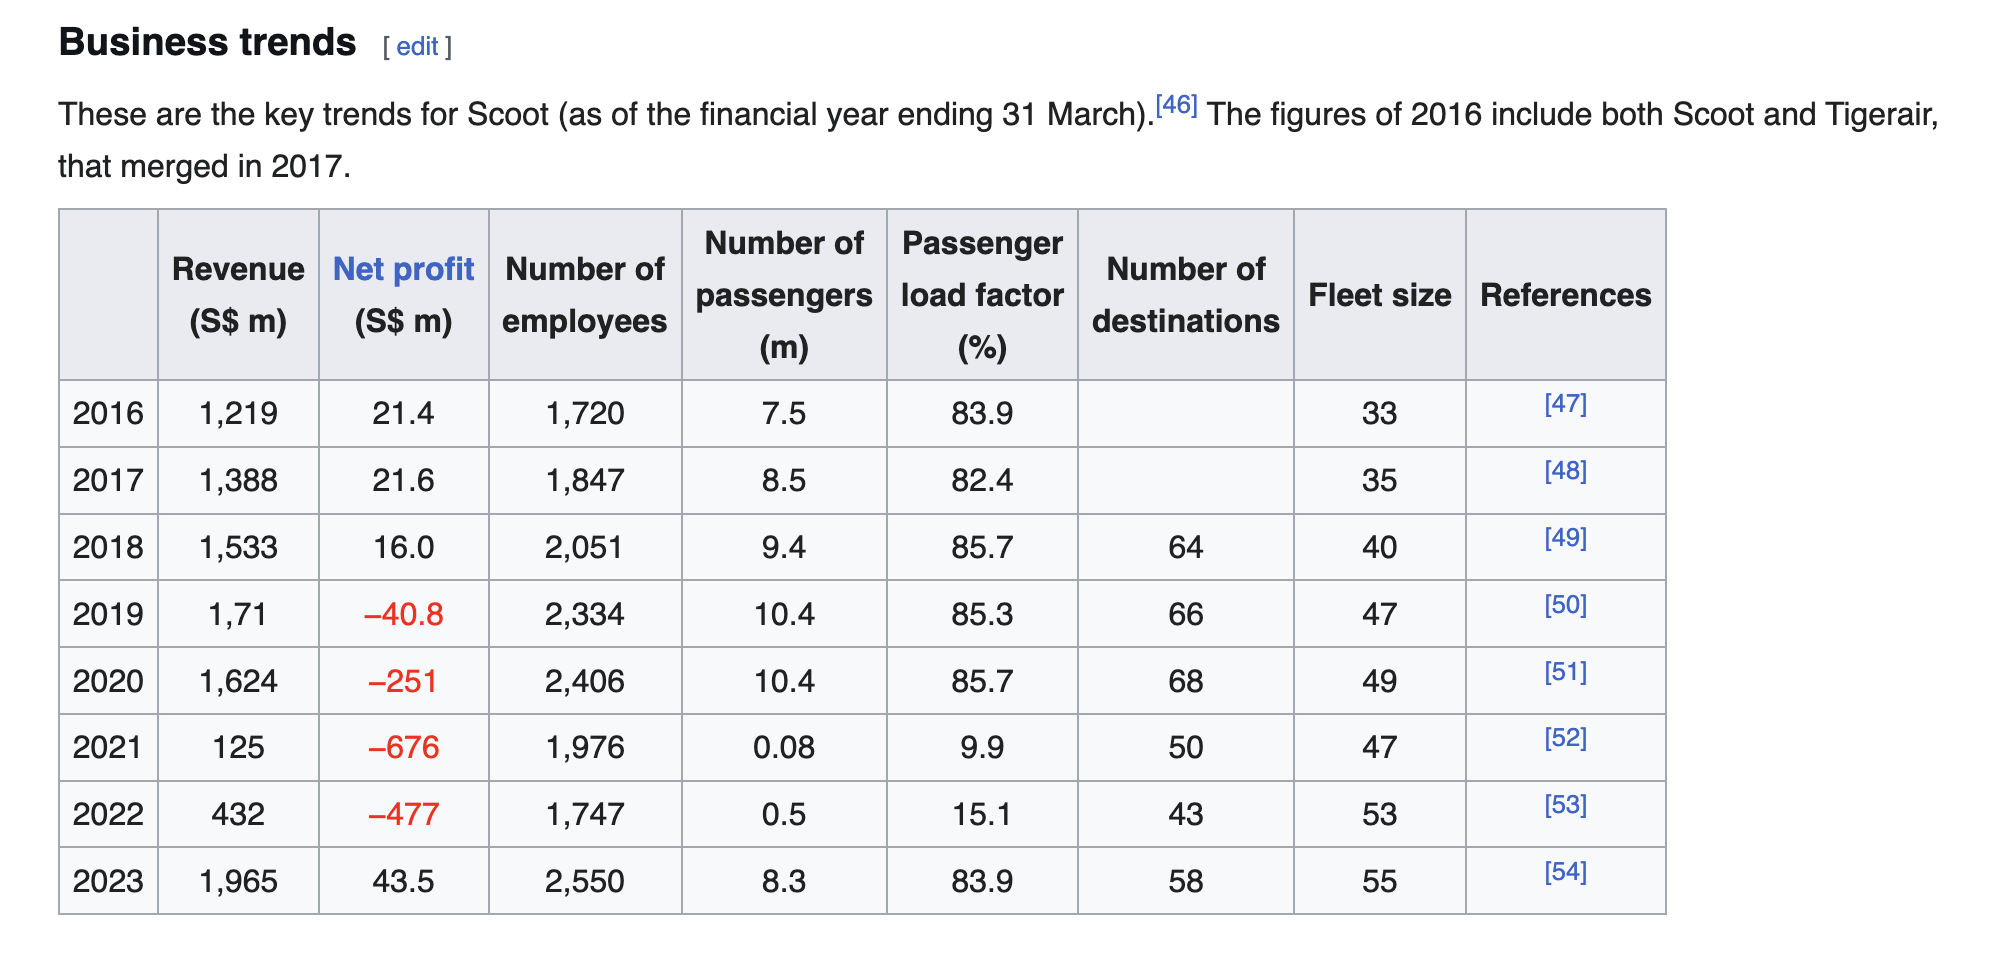The height and width of the screenshot is (956, 1992).
Task: Click the Fleet size column header
Action: tap(1379, 295)
